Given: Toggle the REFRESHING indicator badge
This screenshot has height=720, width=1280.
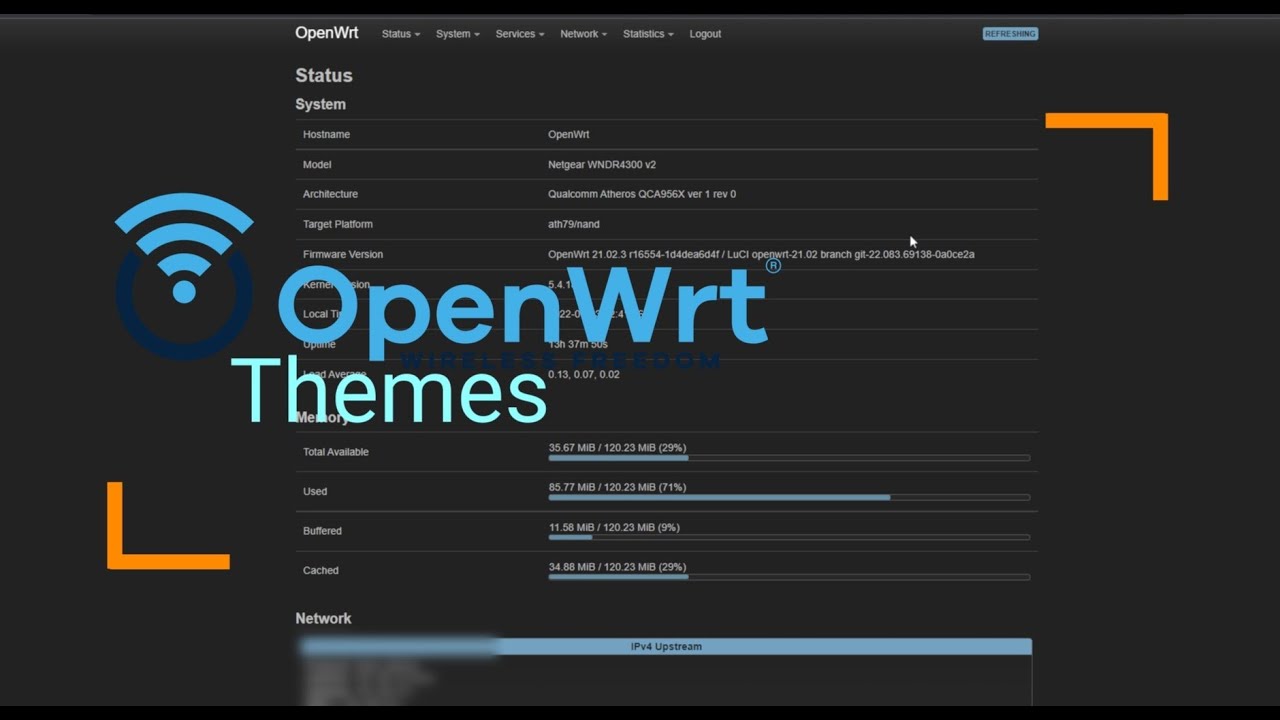Looking at the screenshot, I should coord(1010,34).
